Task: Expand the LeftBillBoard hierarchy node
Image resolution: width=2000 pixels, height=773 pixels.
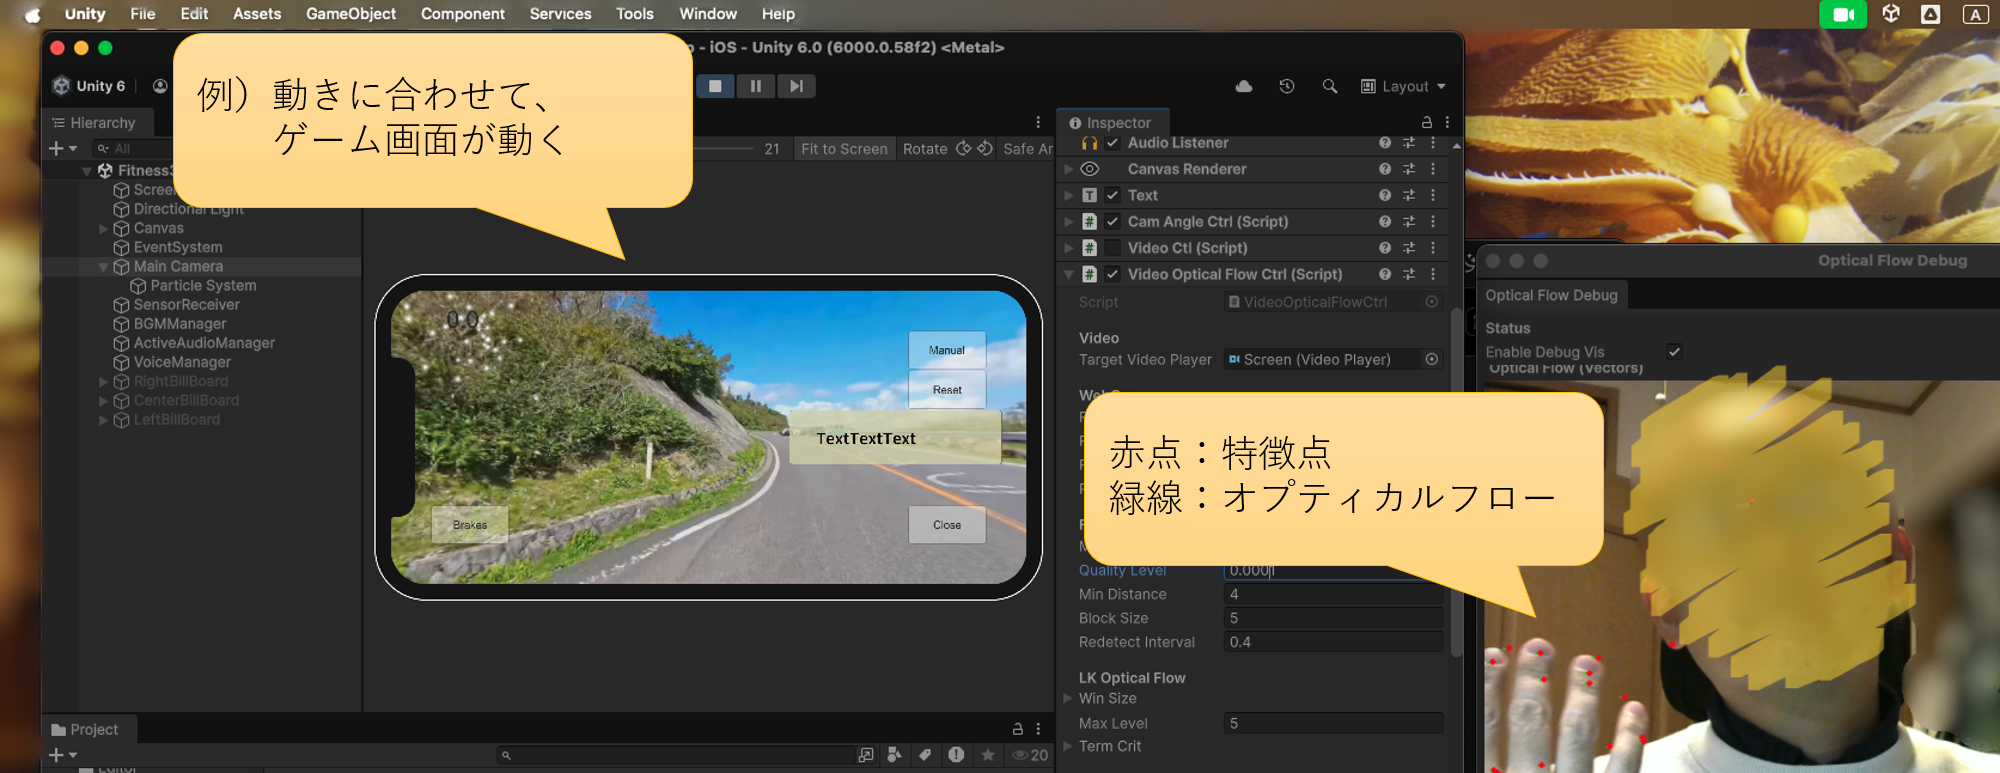Action: click(103, 420)
